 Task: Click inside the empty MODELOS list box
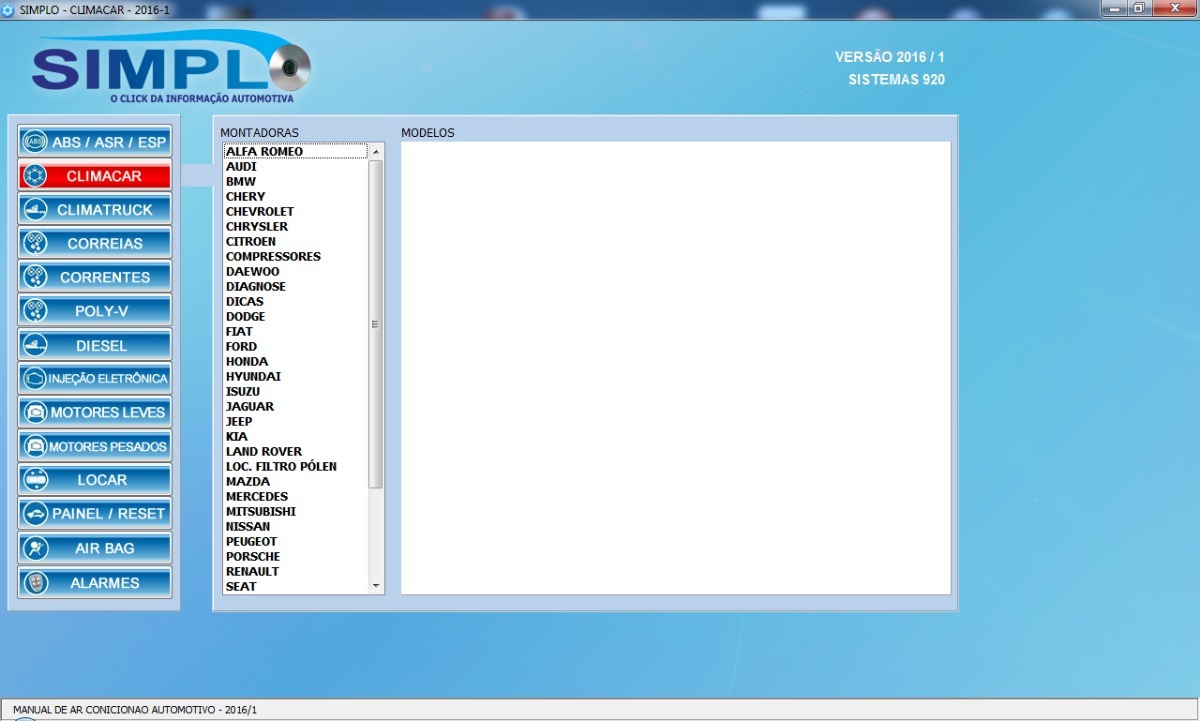(x=675, y=368)
